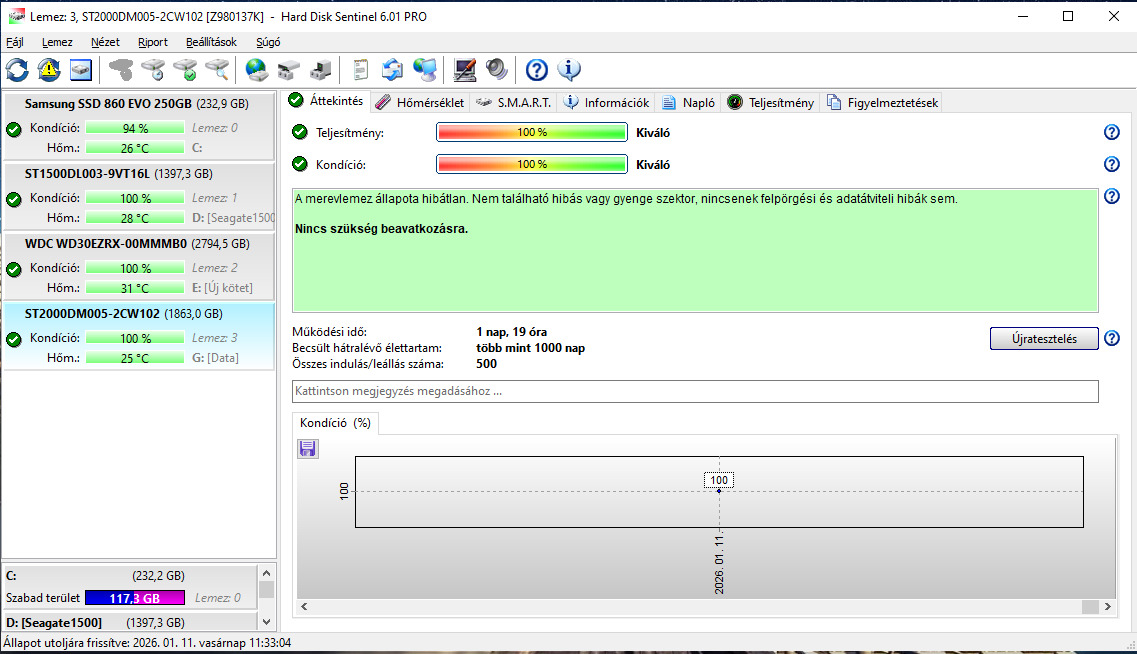Click the disk with clock toolbar icon

[x=153, y=70]
